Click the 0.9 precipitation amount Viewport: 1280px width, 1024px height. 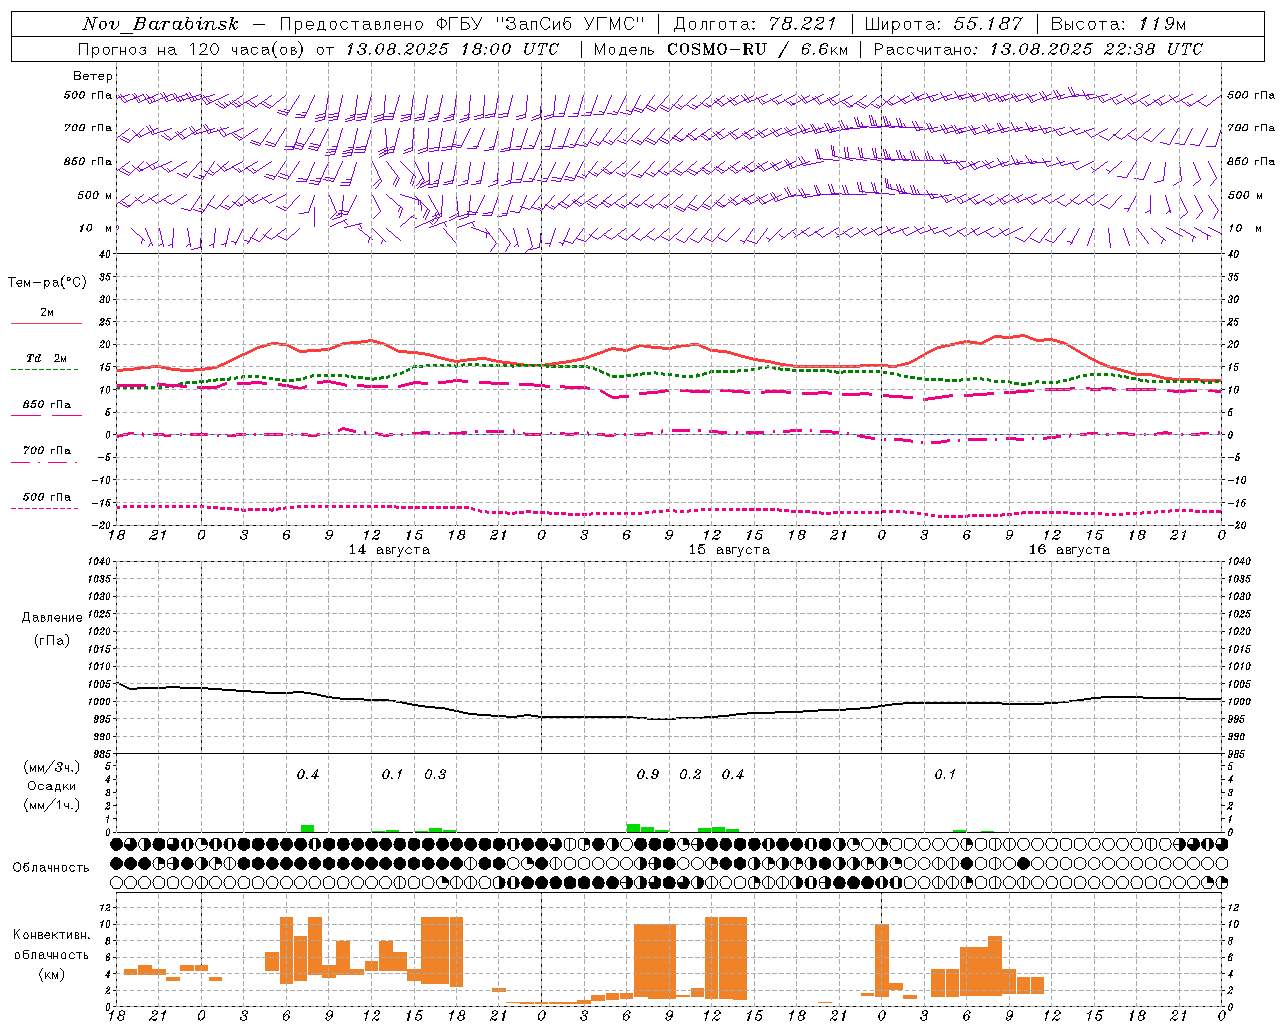point(648,775)
